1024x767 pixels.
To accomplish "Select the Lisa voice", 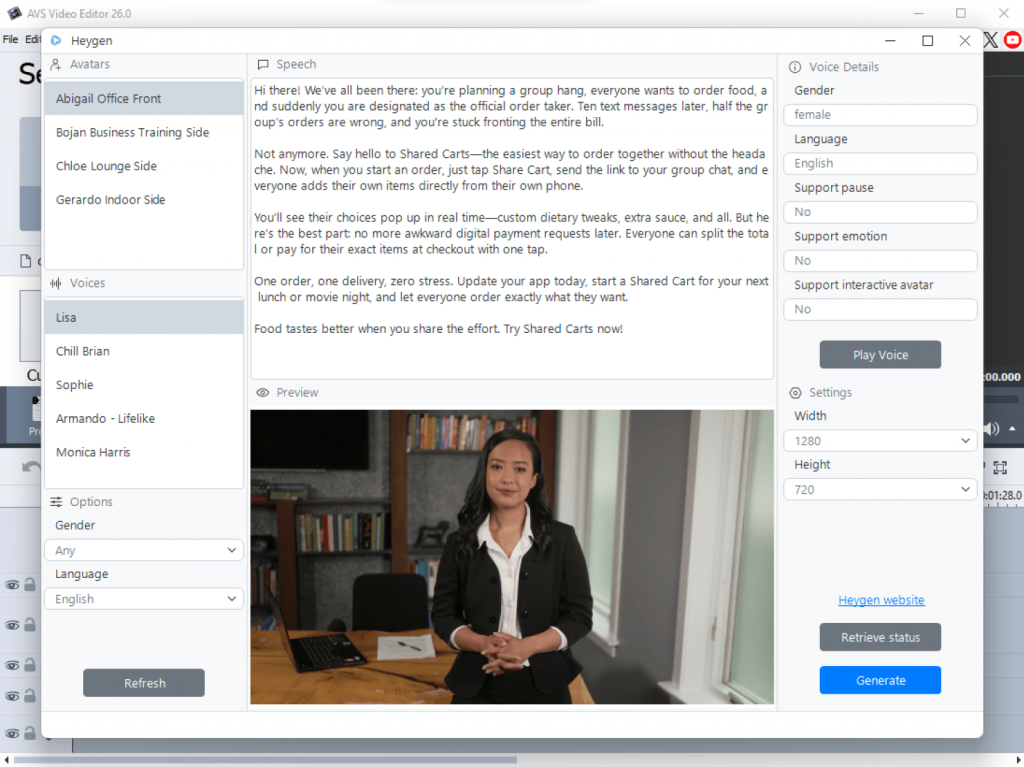I will 144,318.
